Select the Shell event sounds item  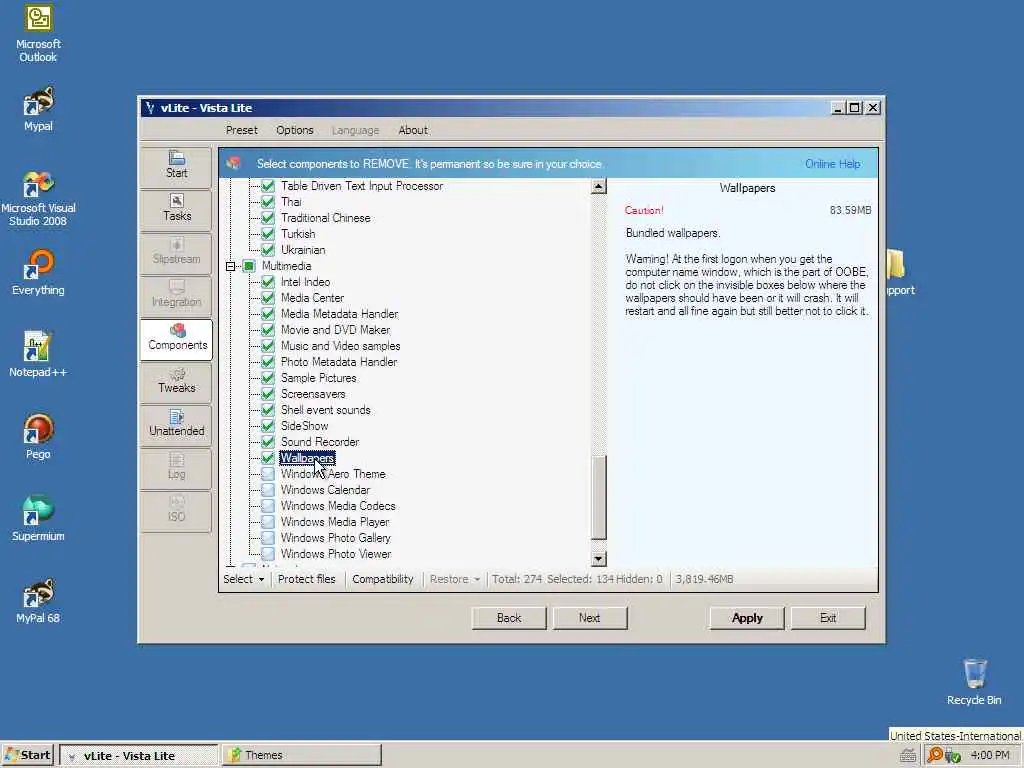click(x=325, y=410)
